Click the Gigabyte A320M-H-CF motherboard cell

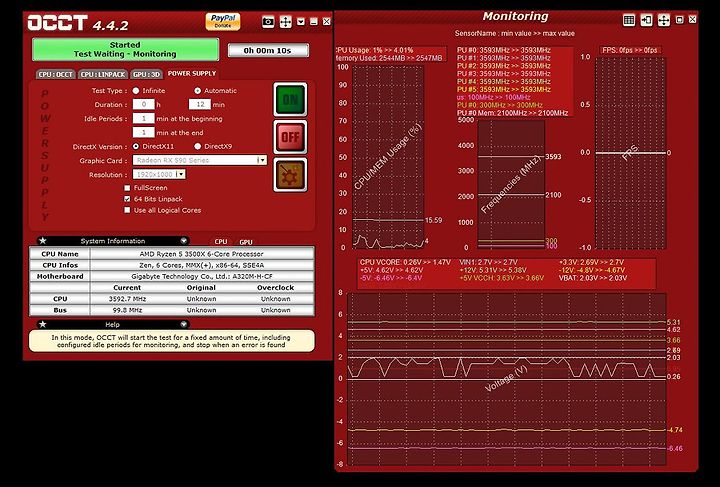click(202, 276)
